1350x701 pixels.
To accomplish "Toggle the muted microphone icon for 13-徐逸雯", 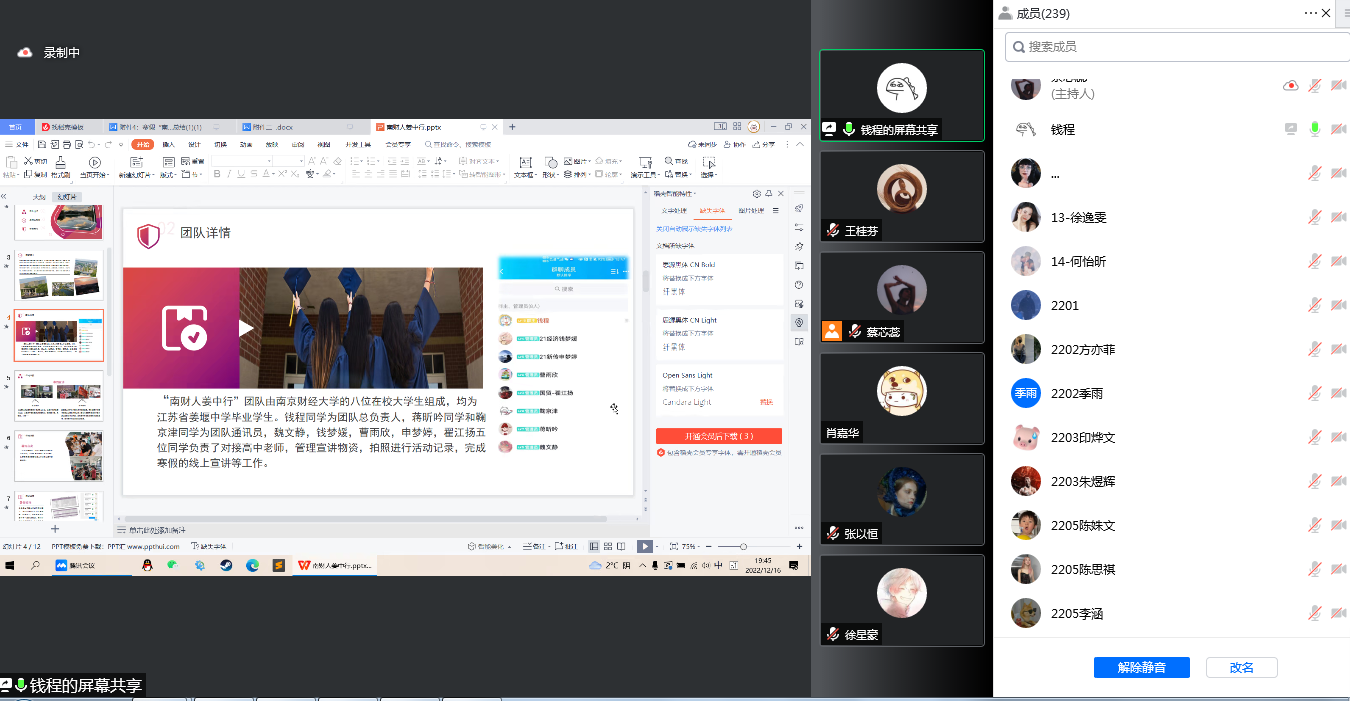I will [1315, 217].
